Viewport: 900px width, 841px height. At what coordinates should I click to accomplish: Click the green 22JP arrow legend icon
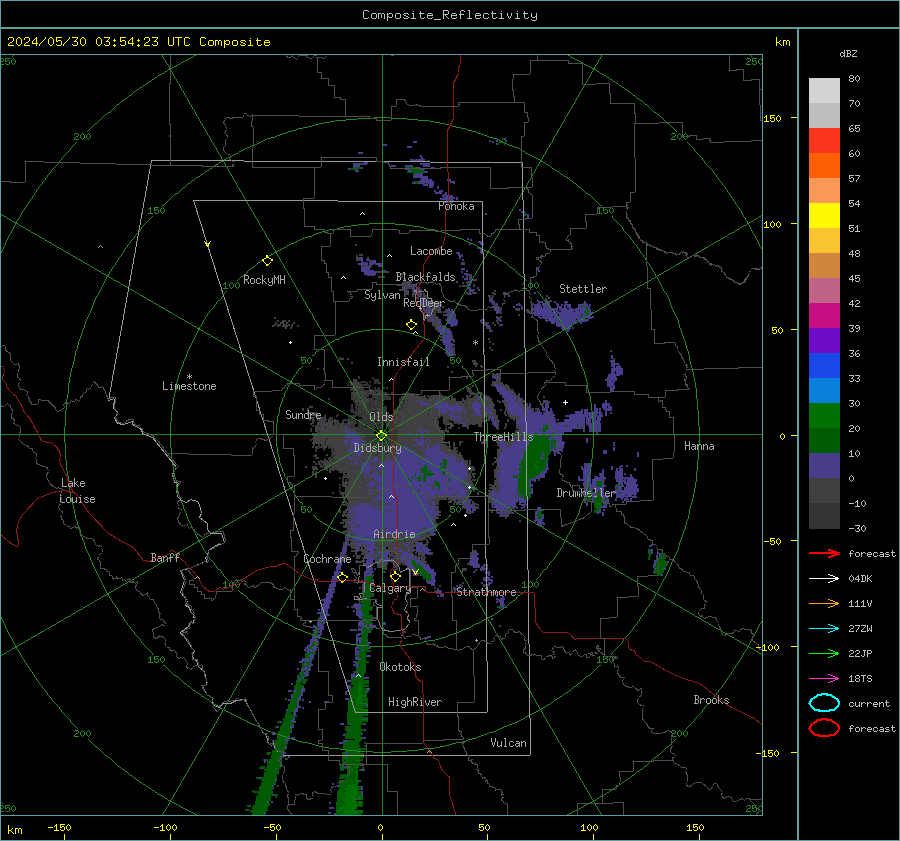coord(824,653)
